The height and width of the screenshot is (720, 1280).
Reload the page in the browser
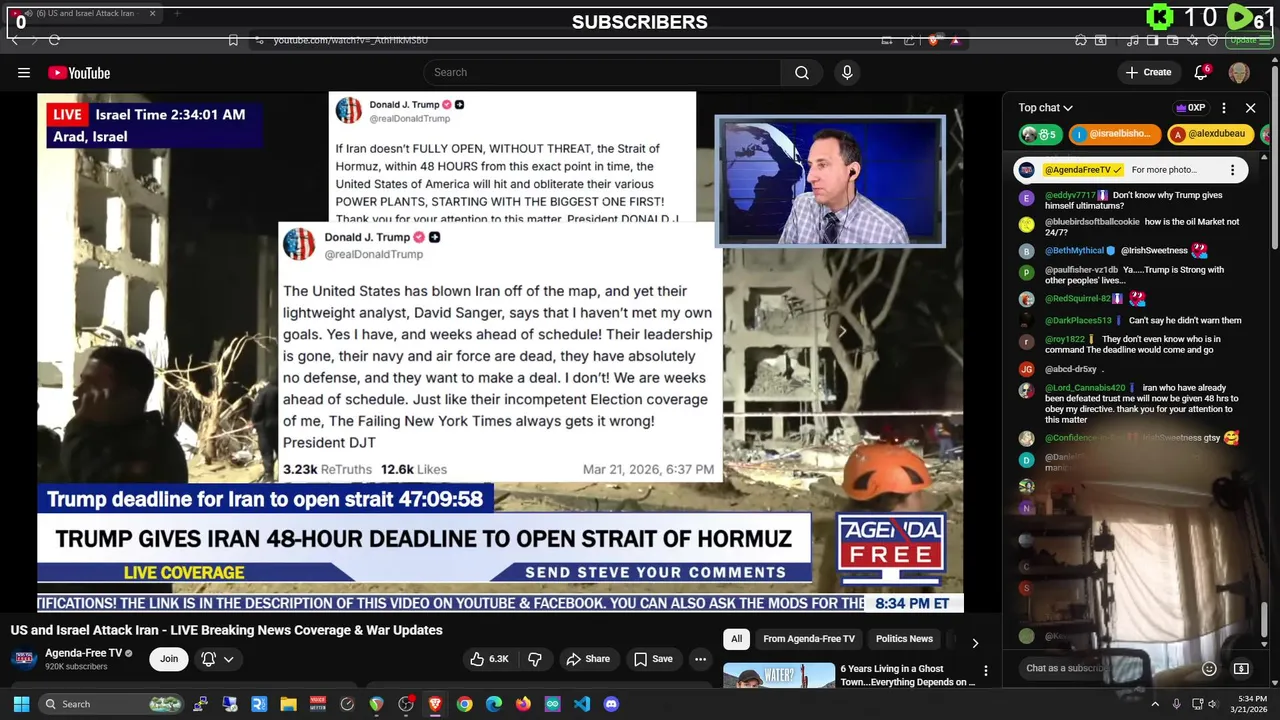click(x=54, y=40)
